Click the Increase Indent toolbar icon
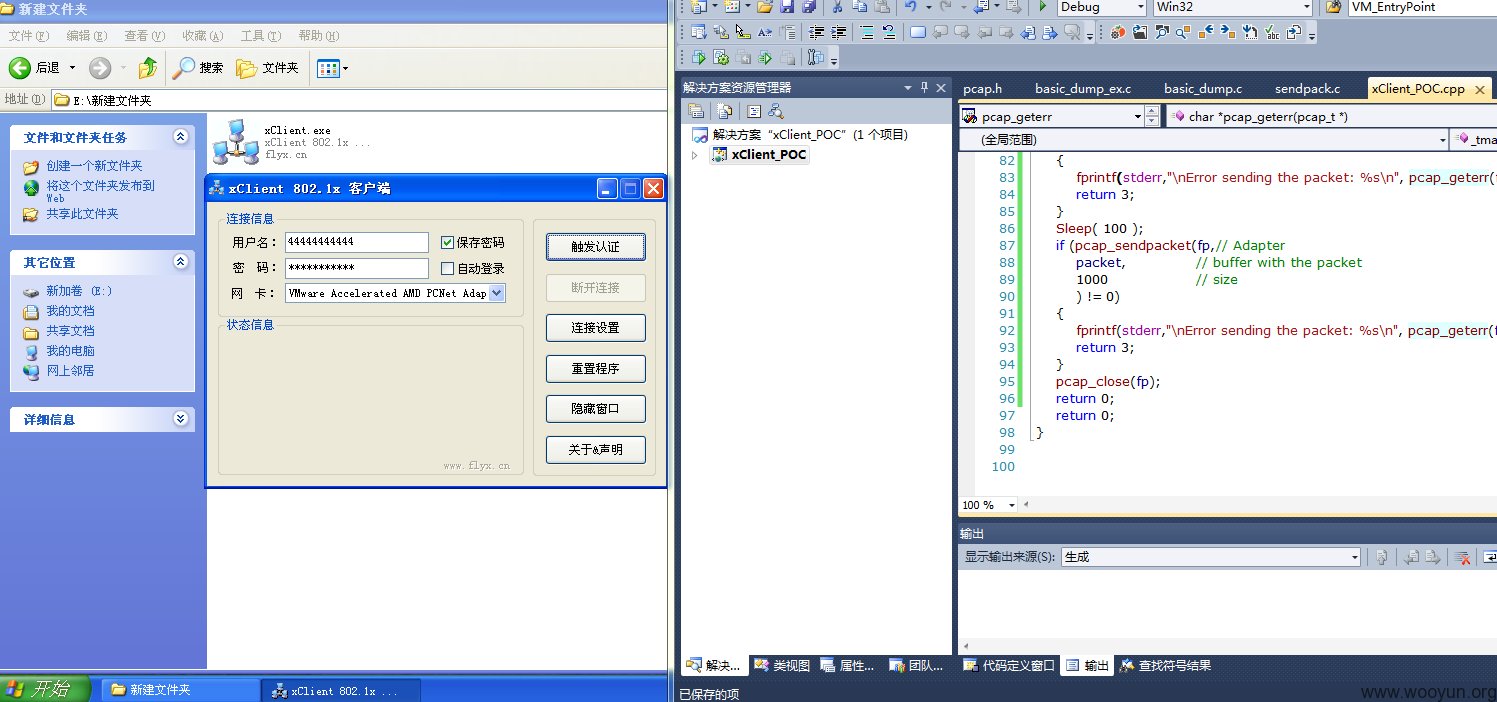This screenshot has width=1497, height=702. (839, 32)
